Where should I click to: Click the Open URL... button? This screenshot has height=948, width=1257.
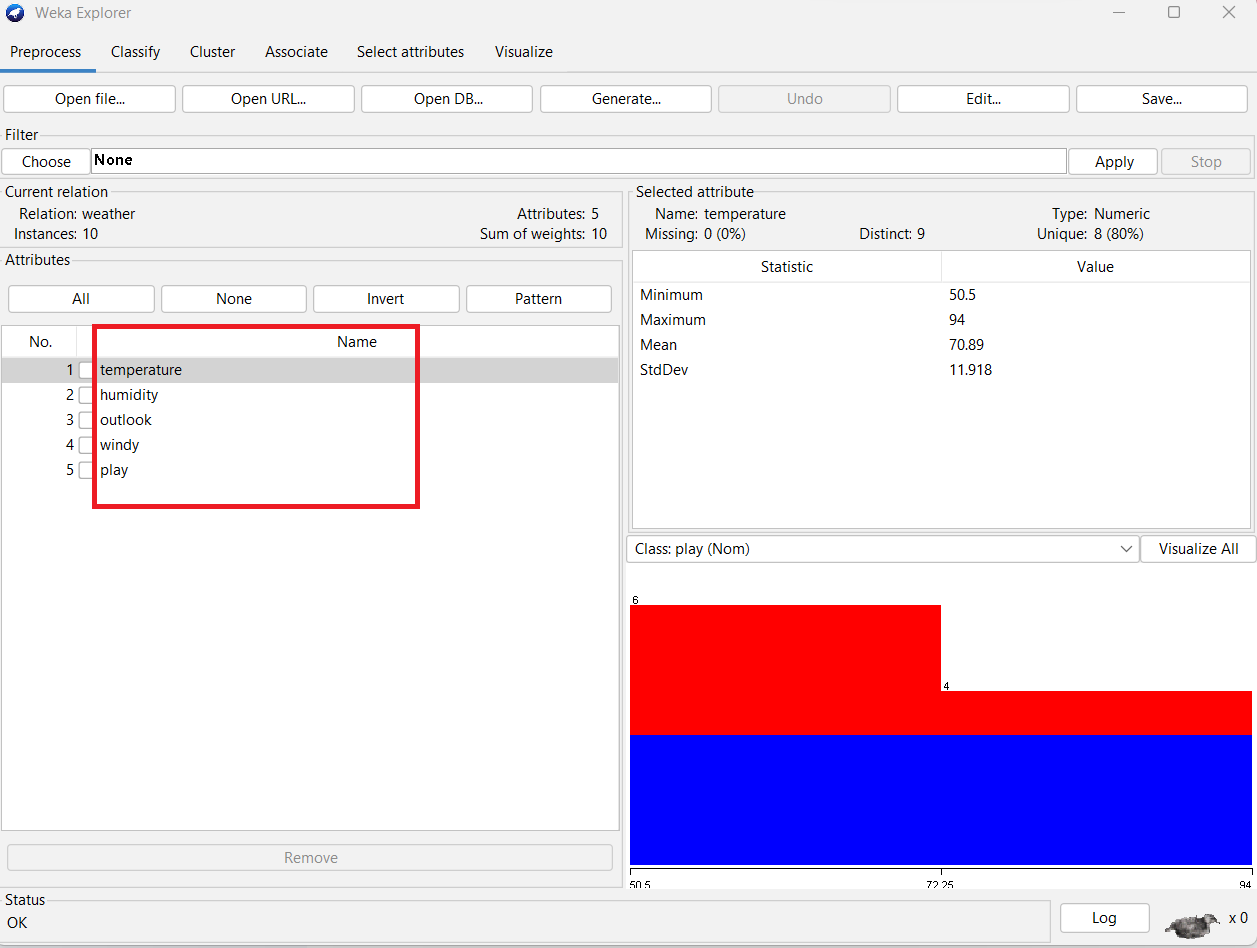point(268,99)
